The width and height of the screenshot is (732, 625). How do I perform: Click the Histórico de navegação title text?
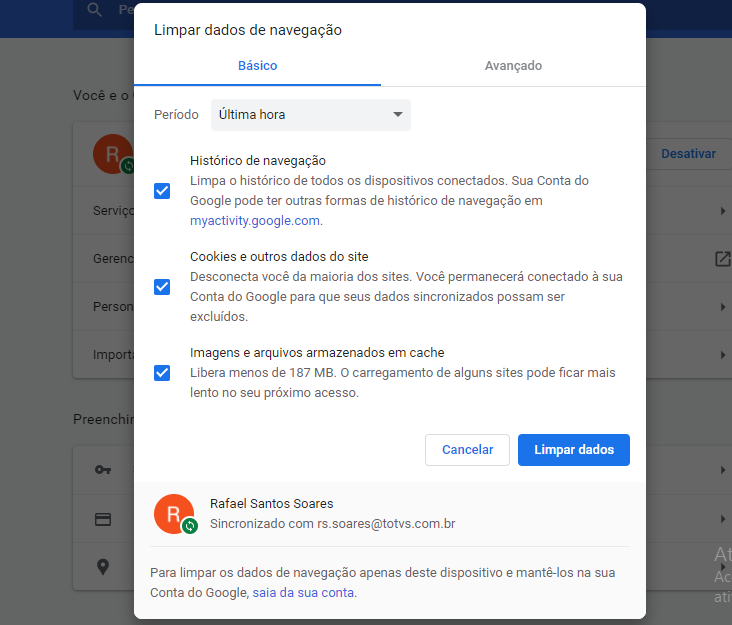[x=258, y=161]
